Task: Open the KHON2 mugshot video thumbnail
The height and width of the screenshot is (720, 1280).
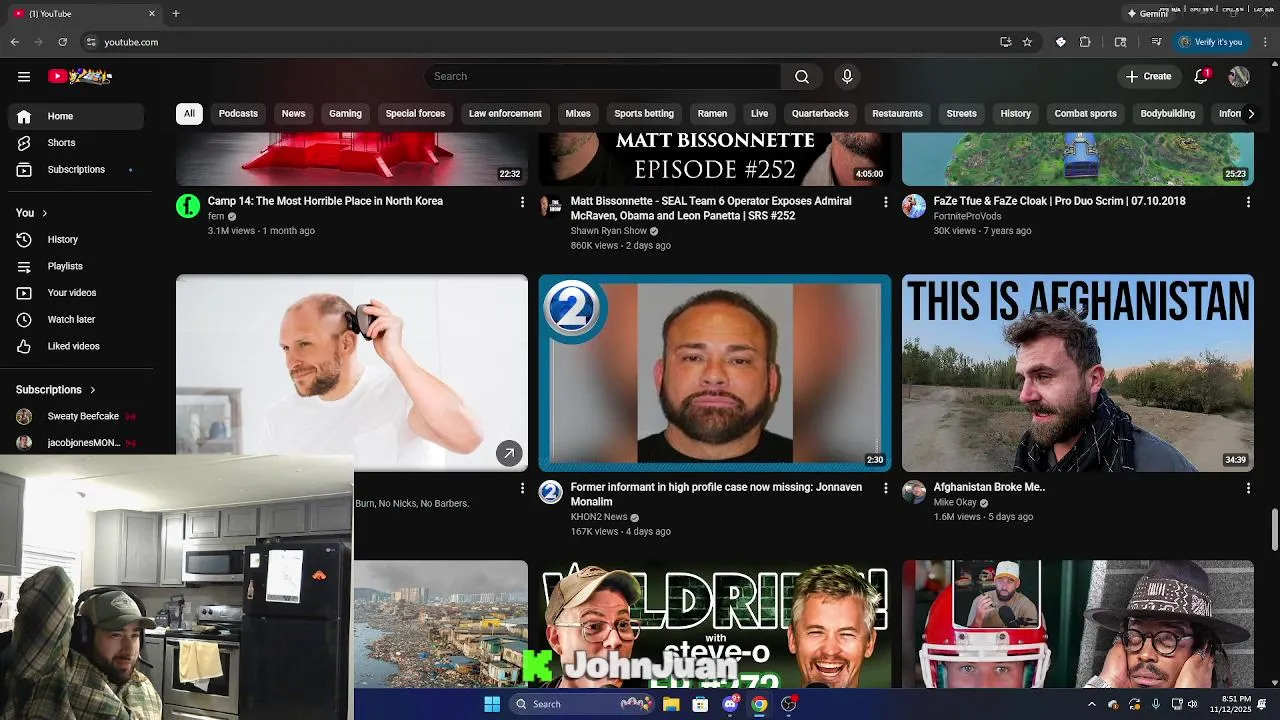Action: pos(715,373)
